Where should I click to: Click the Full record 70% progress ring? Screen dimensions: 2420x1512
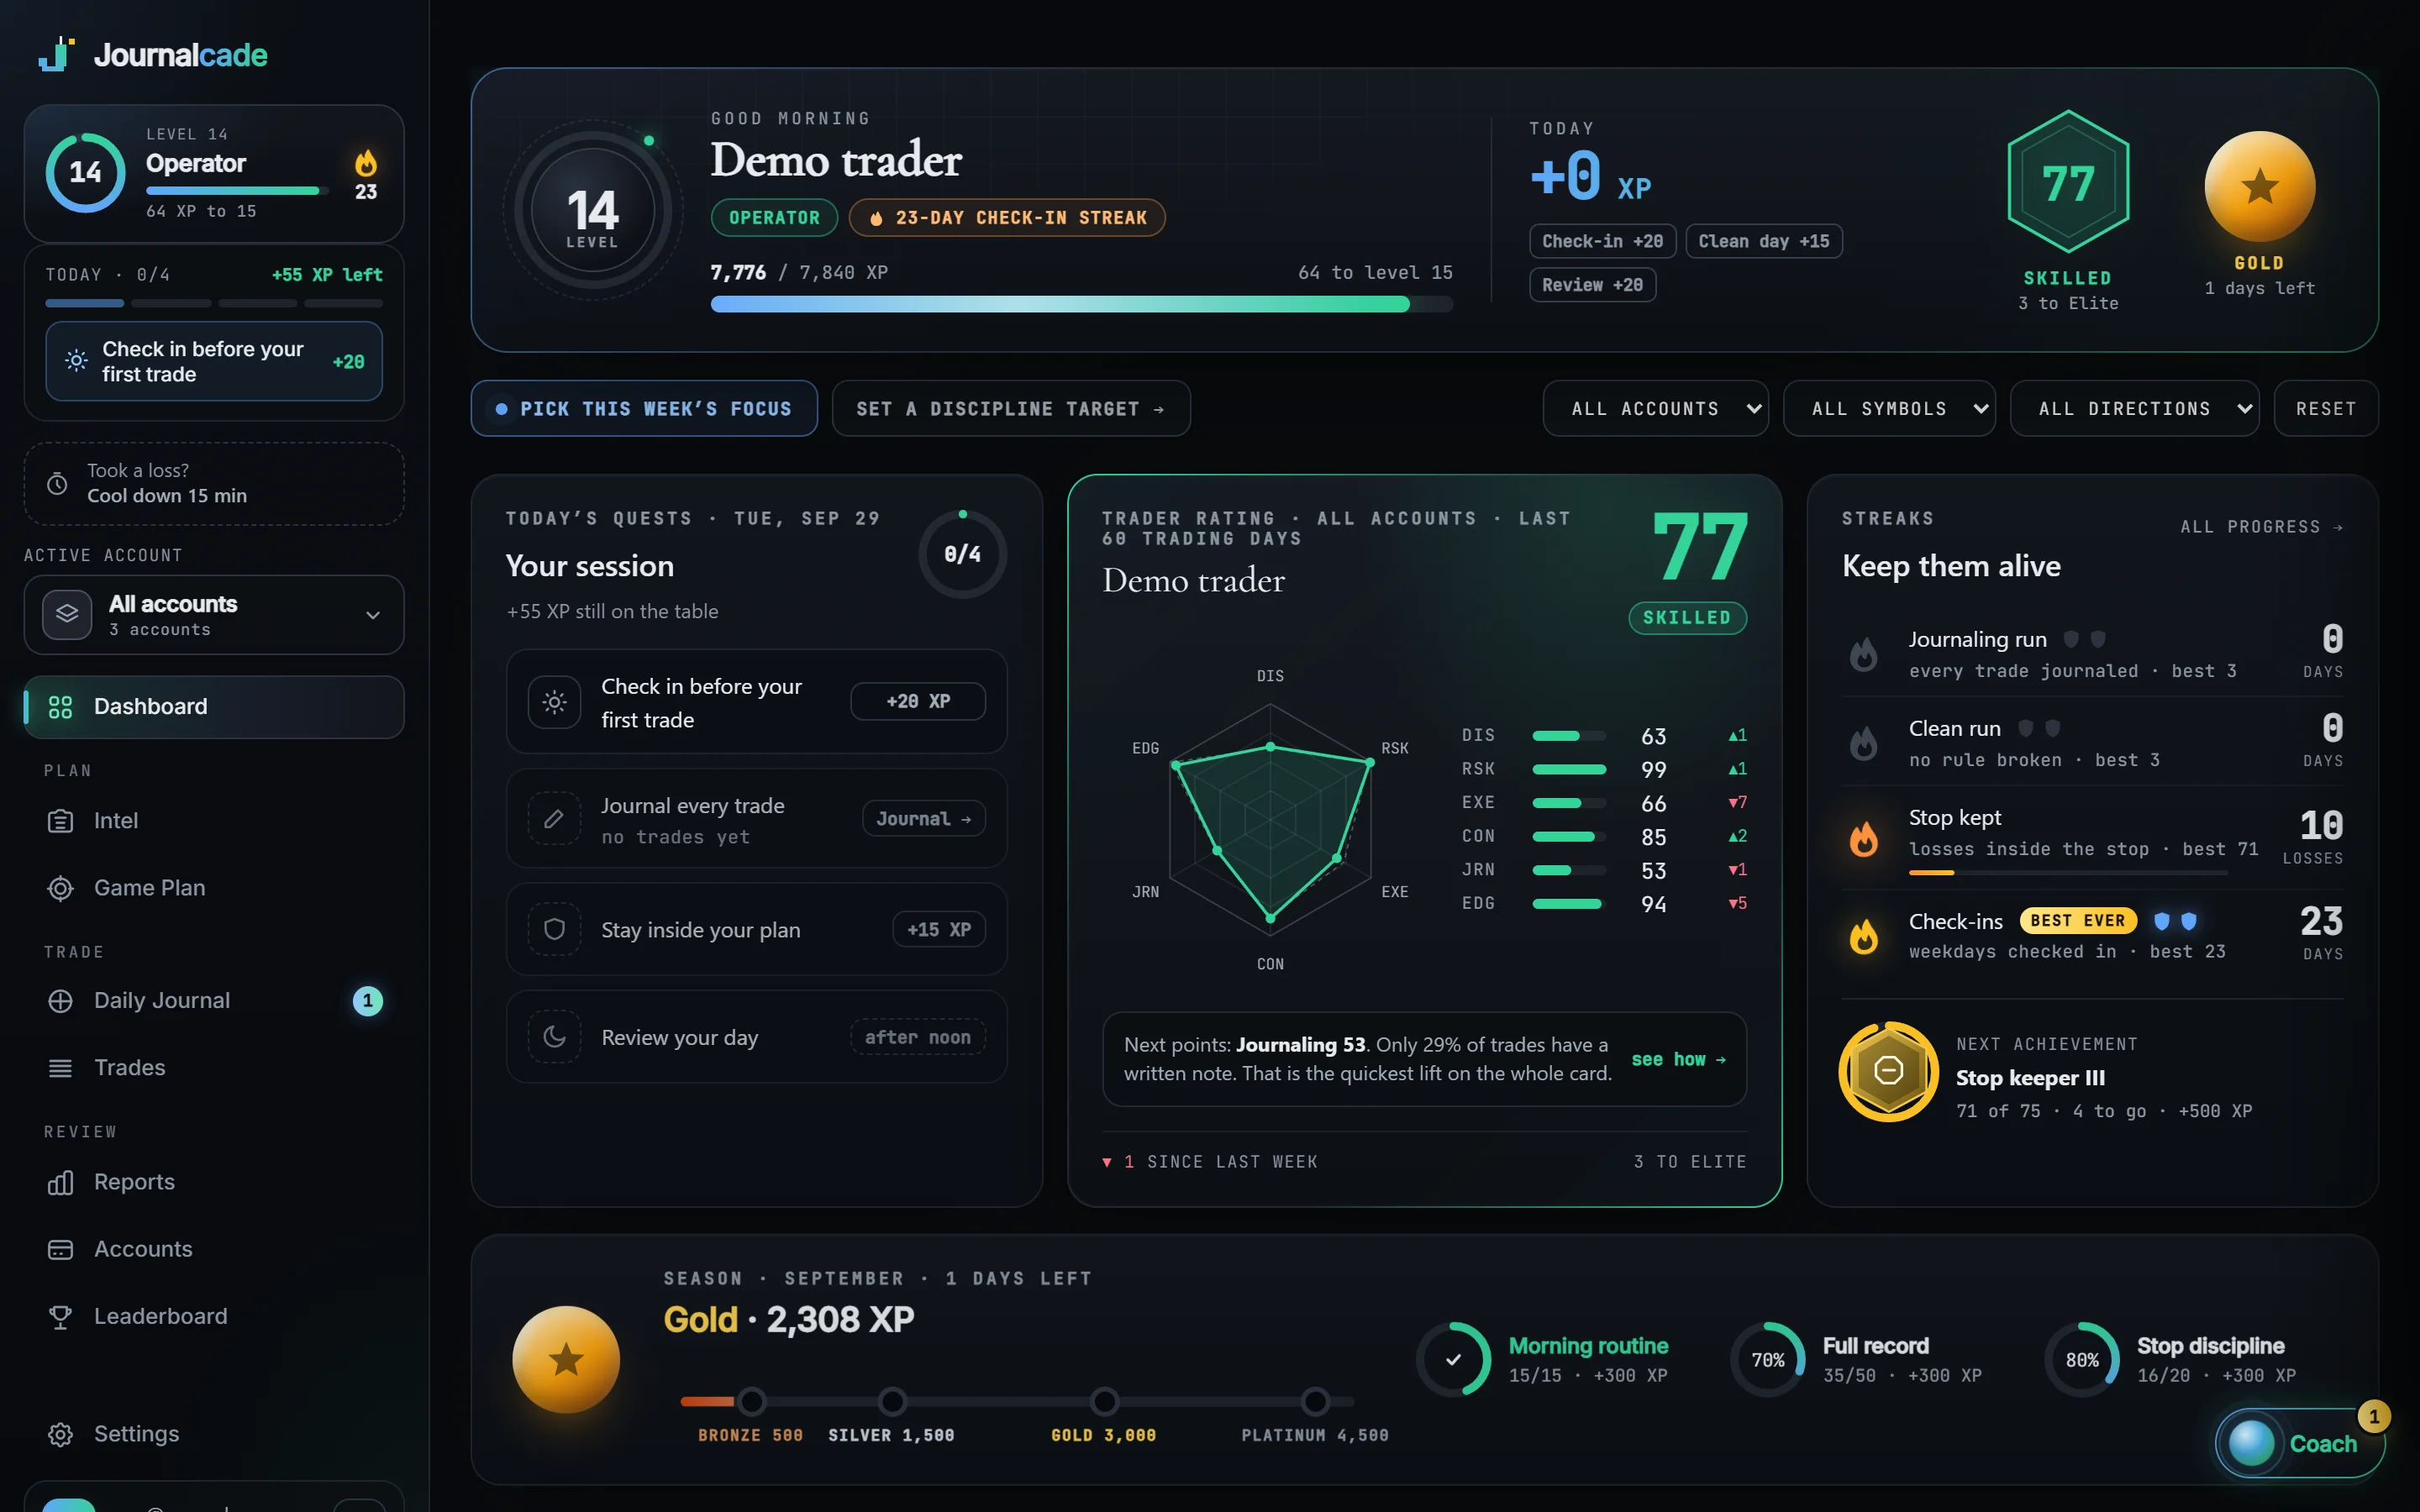[x=1767, y=1360]
